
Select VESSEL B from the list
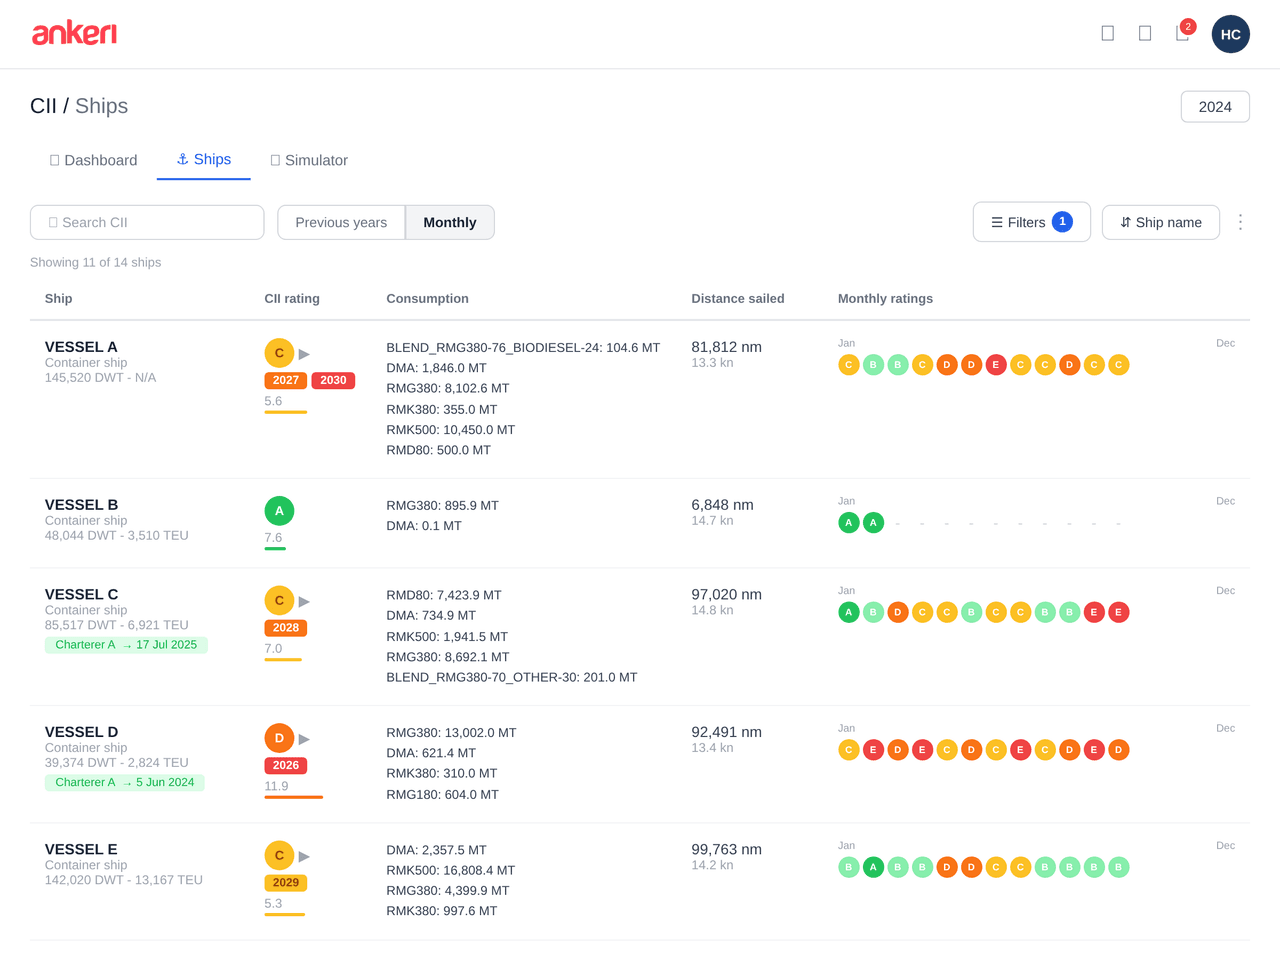(81, 504)
